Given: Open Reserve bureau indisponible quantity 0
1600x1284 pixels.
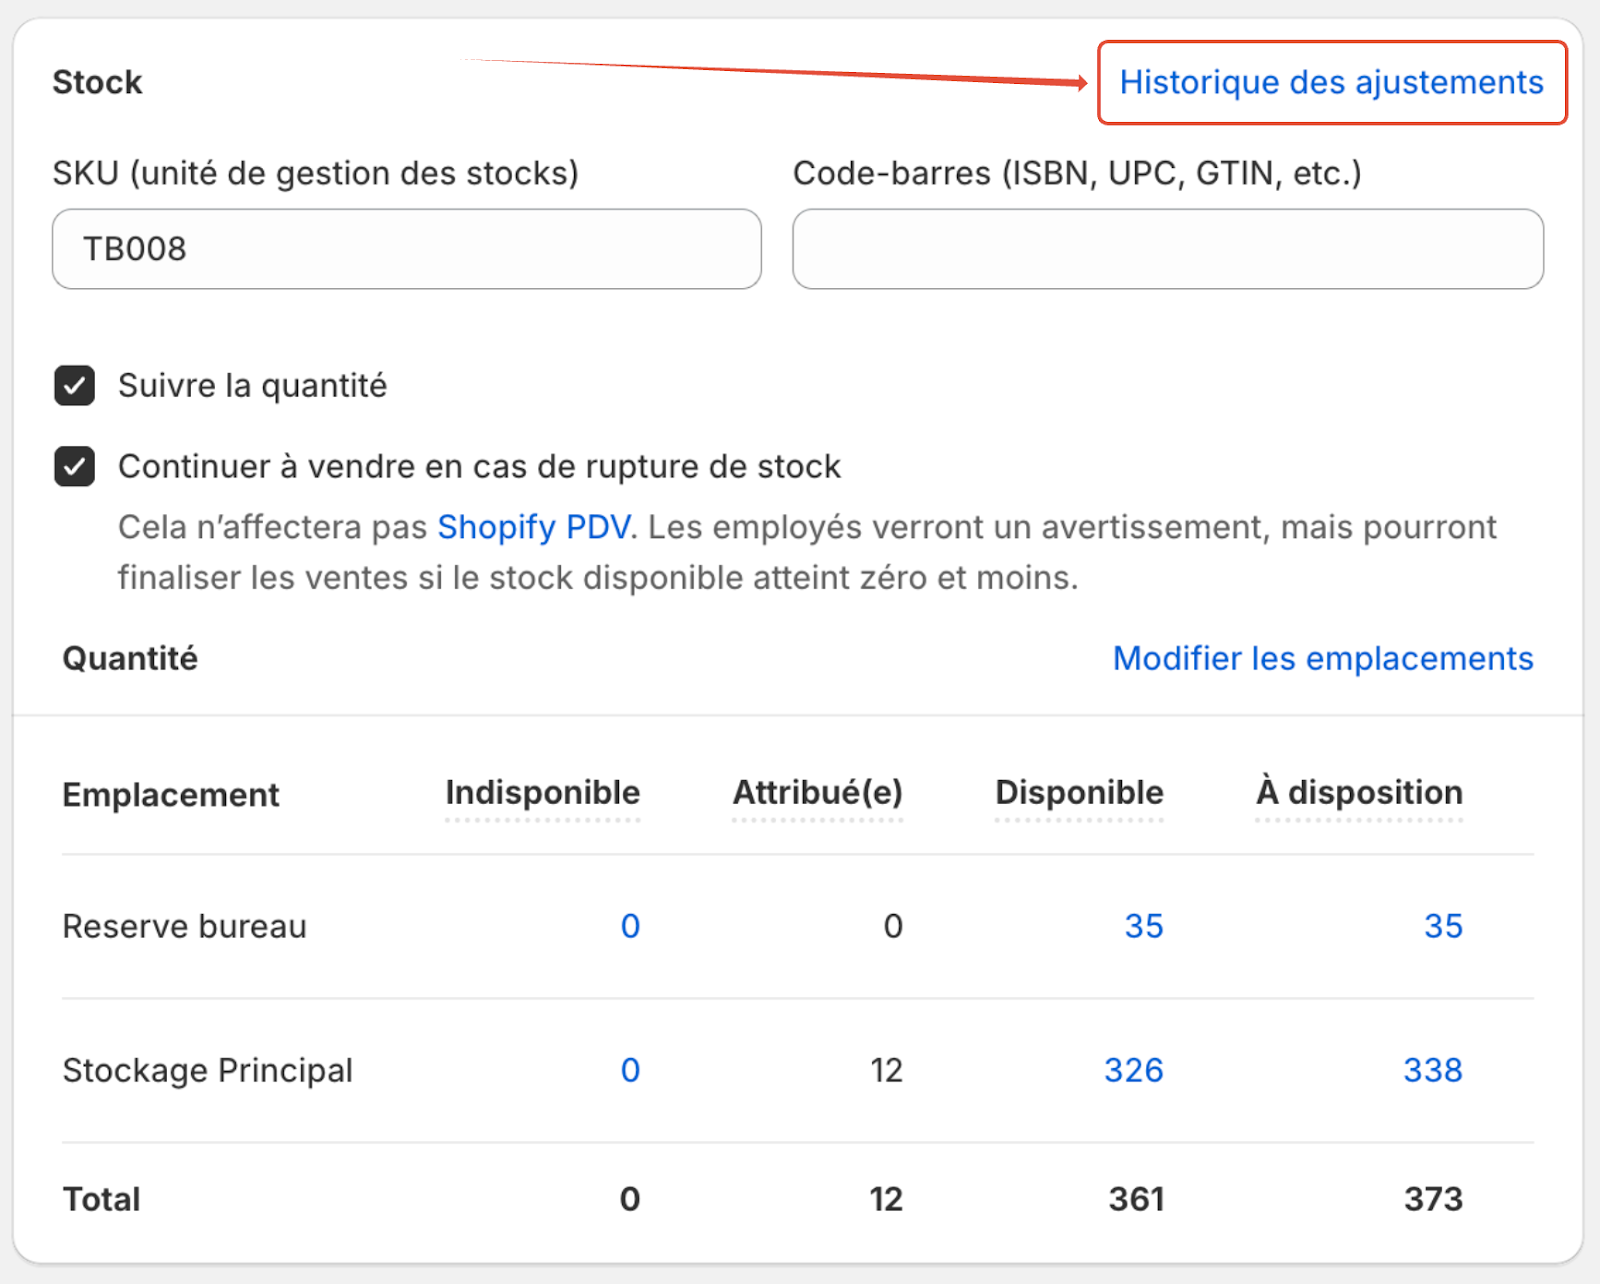Looking at the screenshot, I should (630, 926).
